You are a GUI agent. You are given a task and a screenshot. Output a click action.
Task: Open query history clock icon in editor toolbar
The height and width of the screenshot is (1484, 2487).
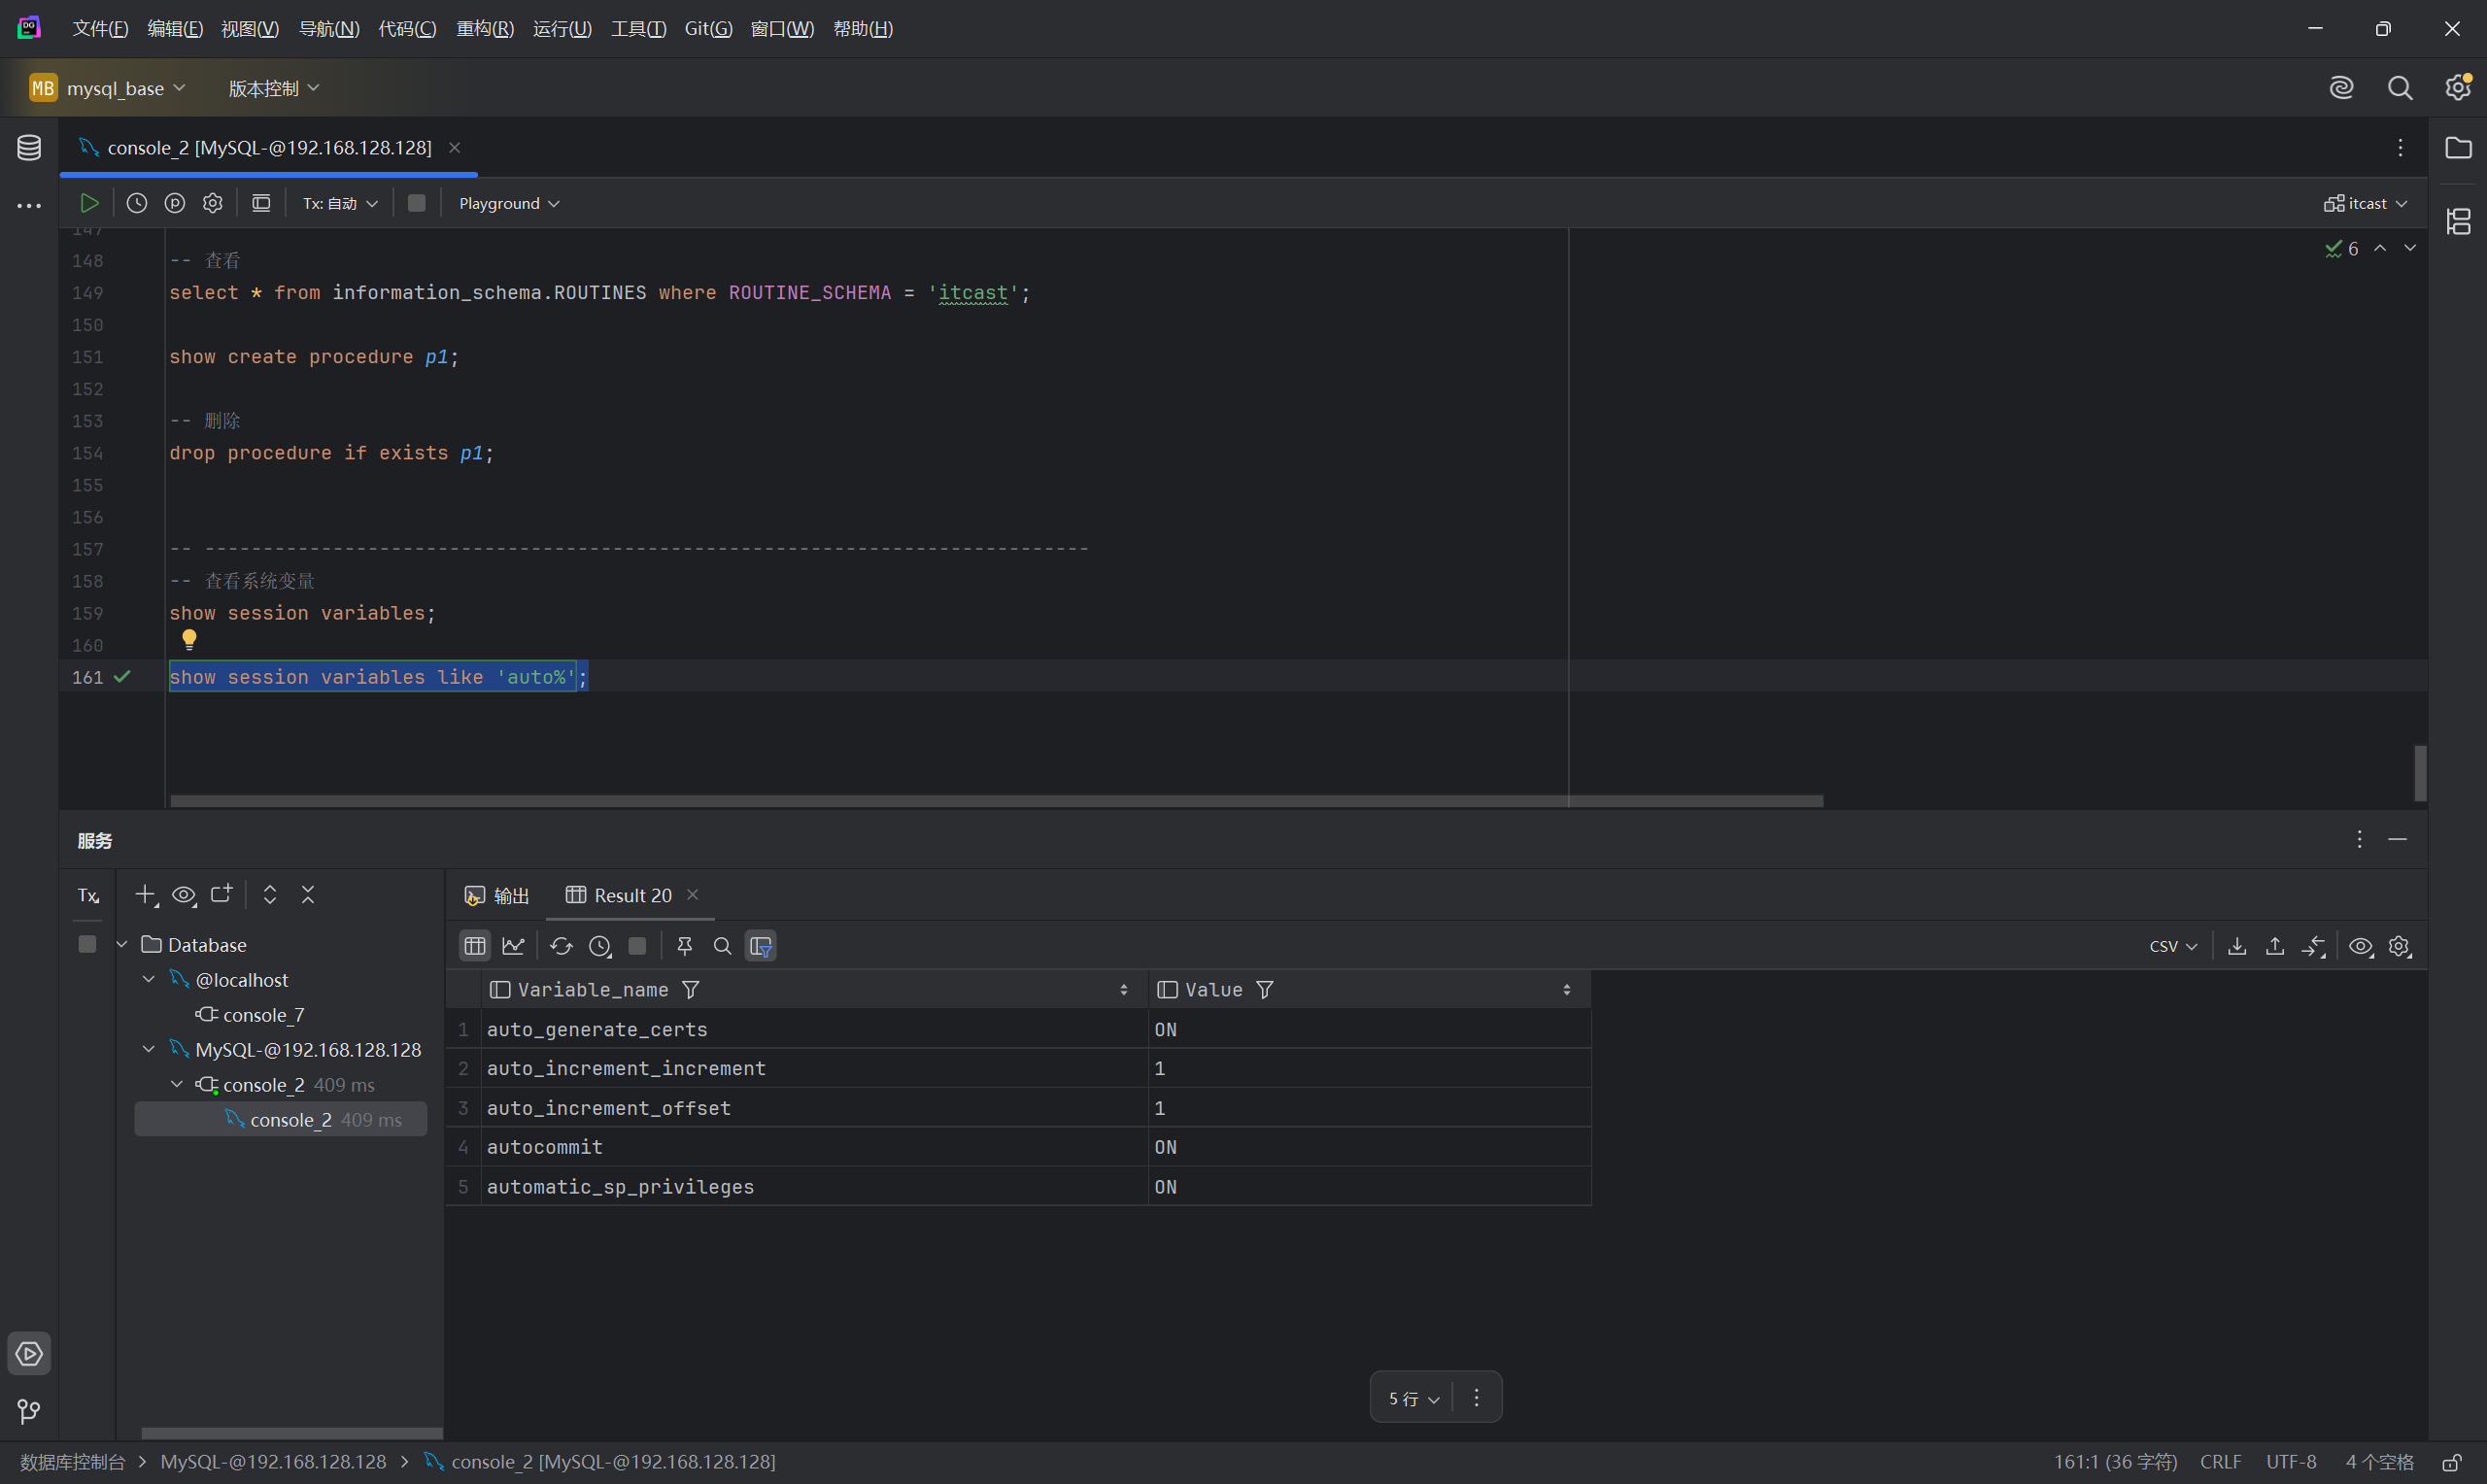(x=137, y=203)
